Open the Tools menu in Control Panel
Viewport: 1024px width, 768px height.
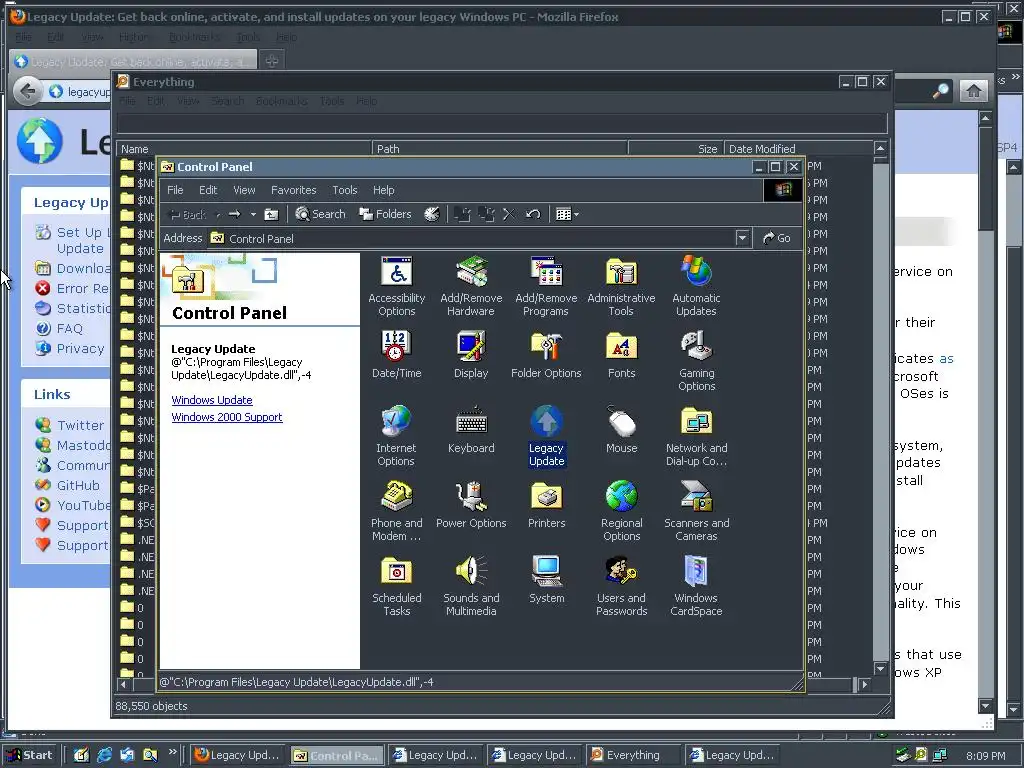click(344, 190)
